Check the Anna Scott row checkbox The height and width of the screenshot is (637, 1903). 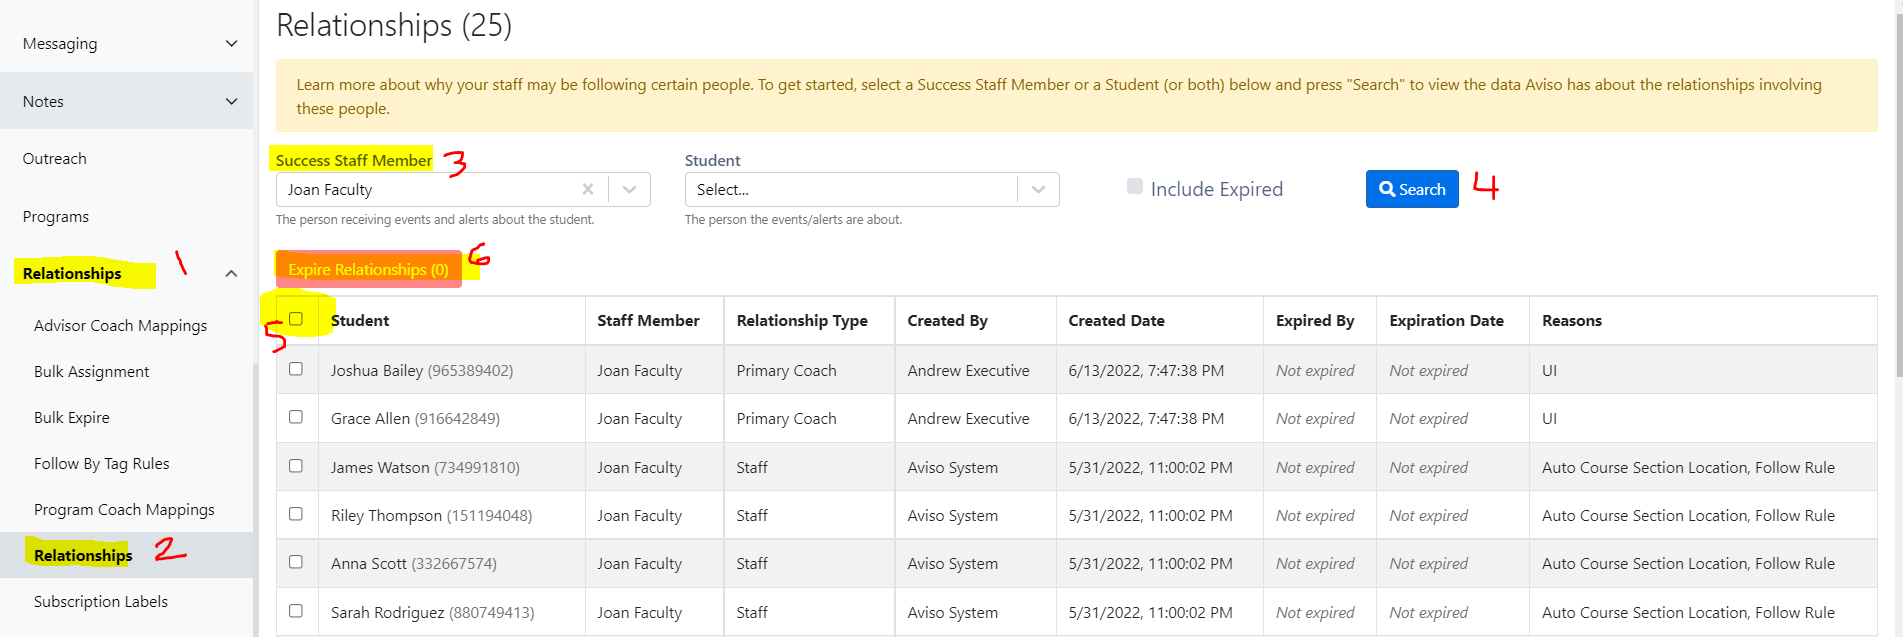pyautogui.click(x=296, y=562)
